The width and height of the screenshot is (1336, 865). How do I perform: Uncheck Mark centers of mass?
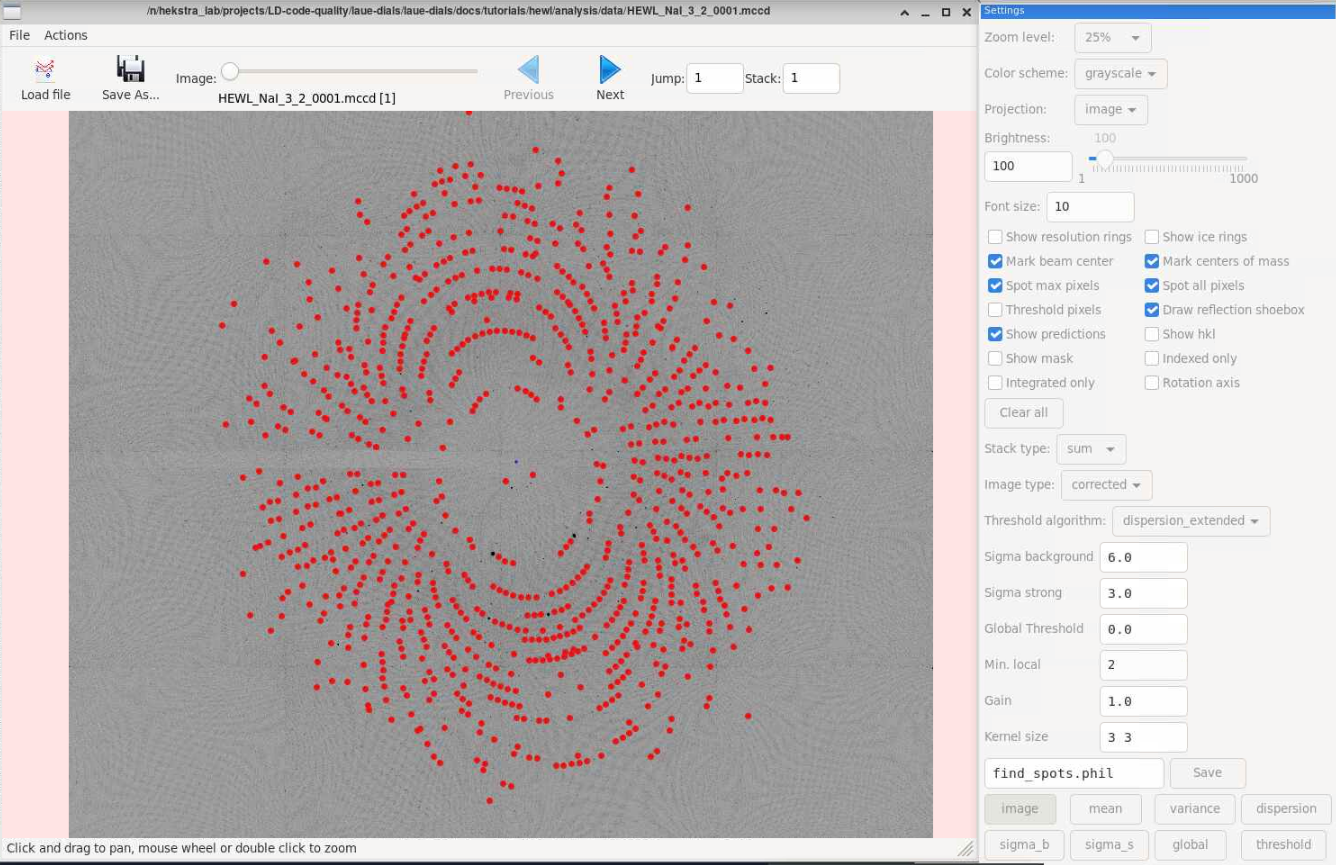coord(1152,261)
